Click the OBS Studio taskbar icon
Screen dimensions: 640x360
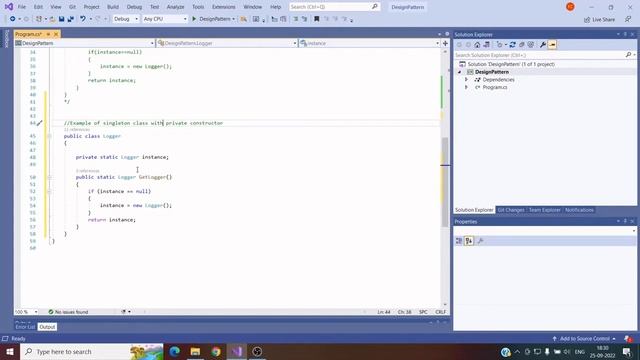[257, 351]
